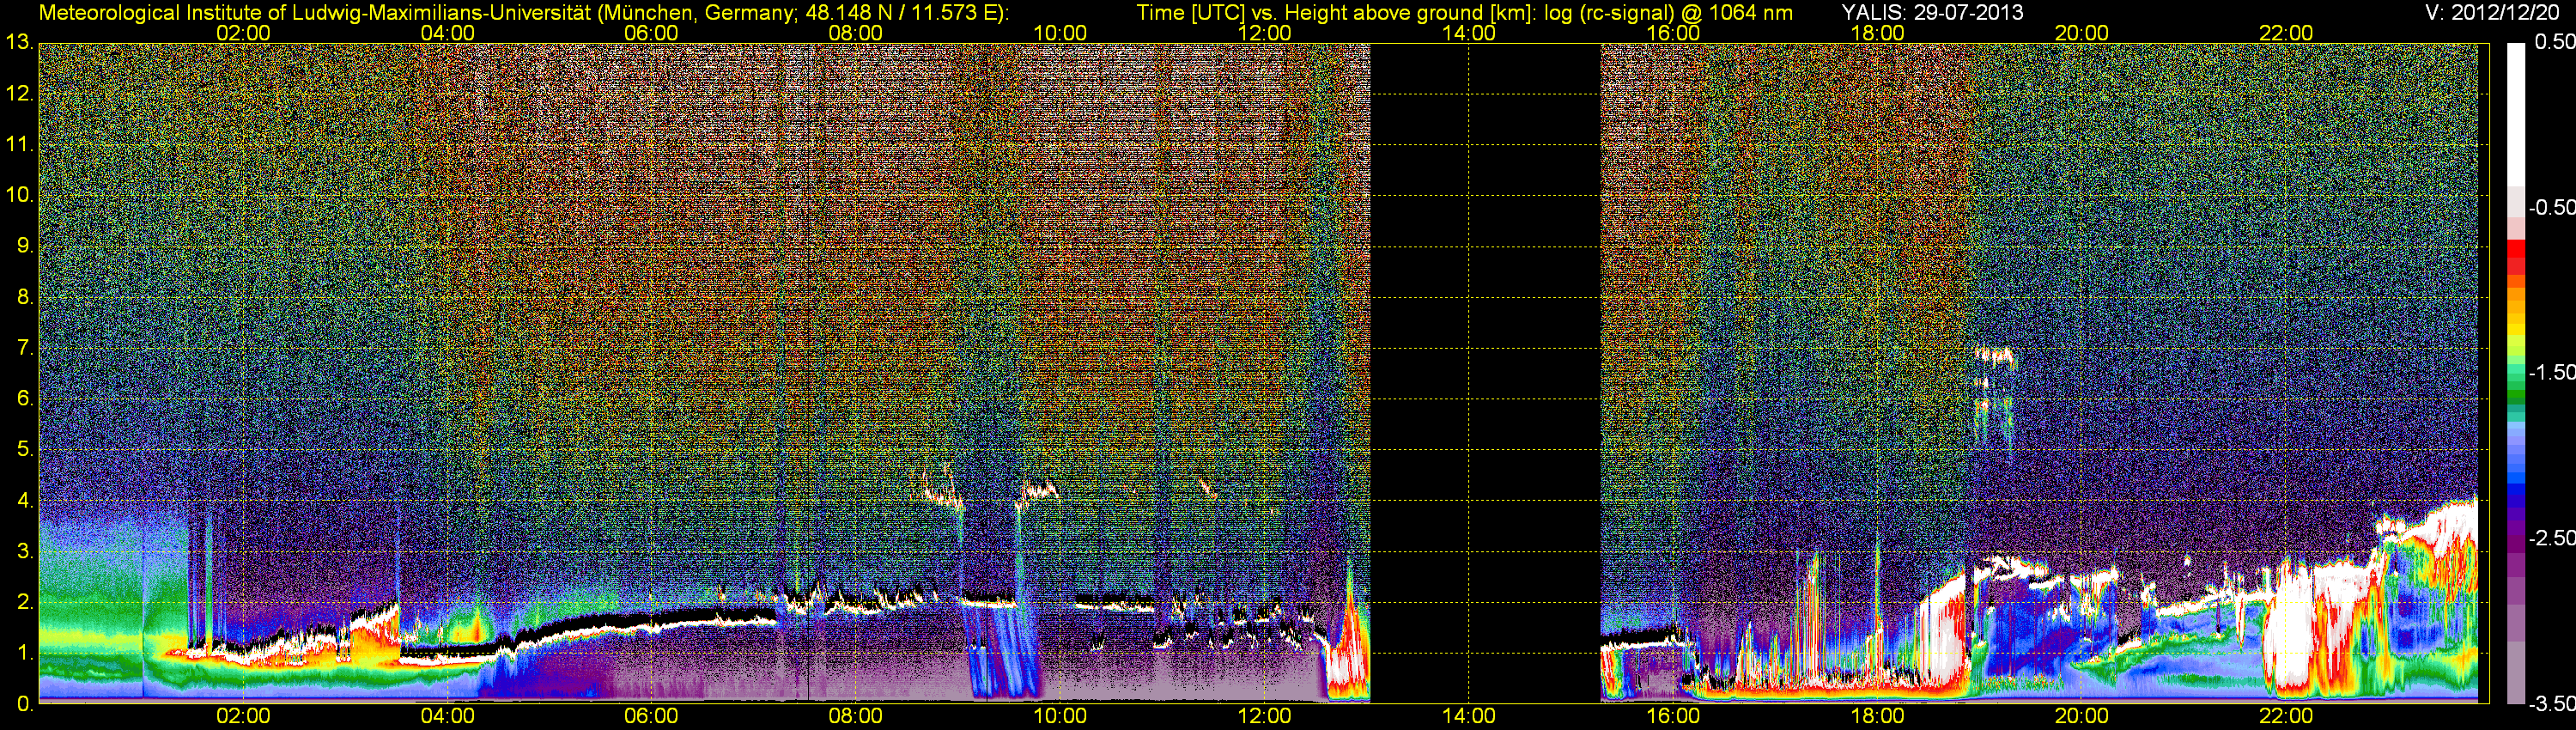Screen dimensions: 2576x730
Task: Click '08:00' on the top time axis
Action: [x=856, y=33]
